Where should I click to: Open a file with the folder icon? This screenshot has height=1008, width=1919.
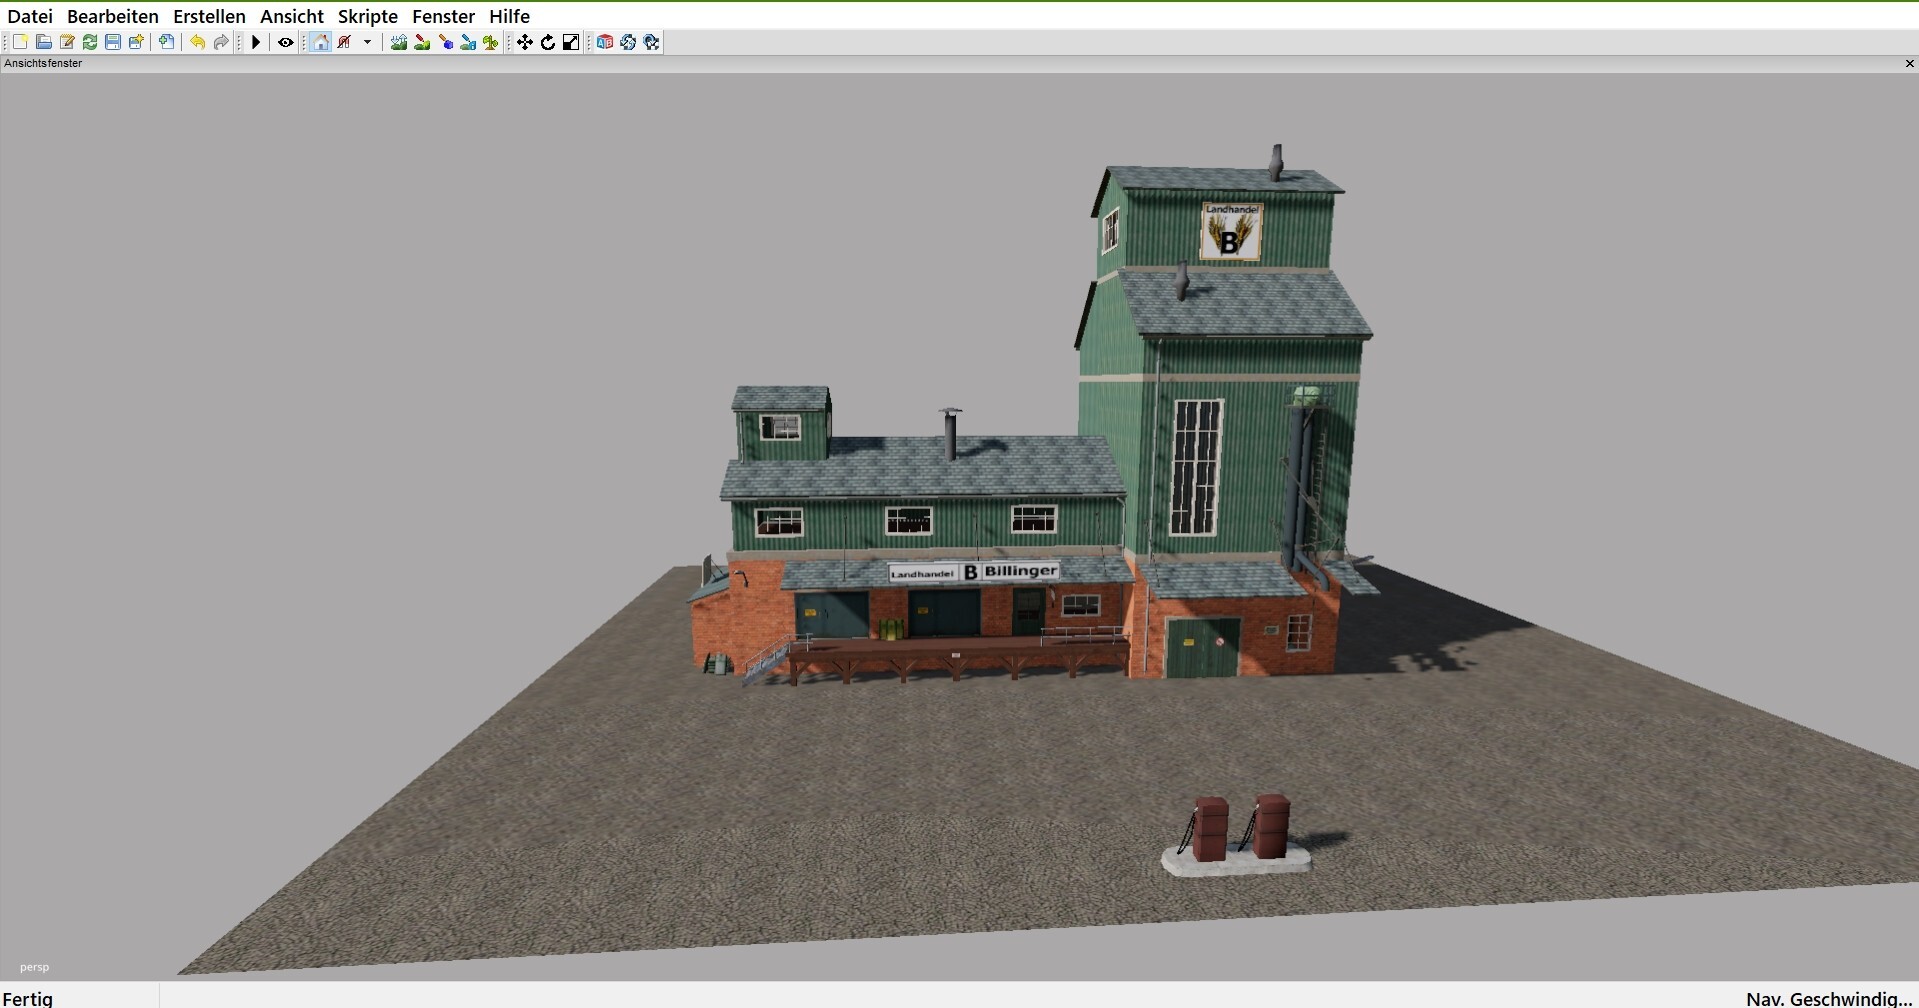43,42
